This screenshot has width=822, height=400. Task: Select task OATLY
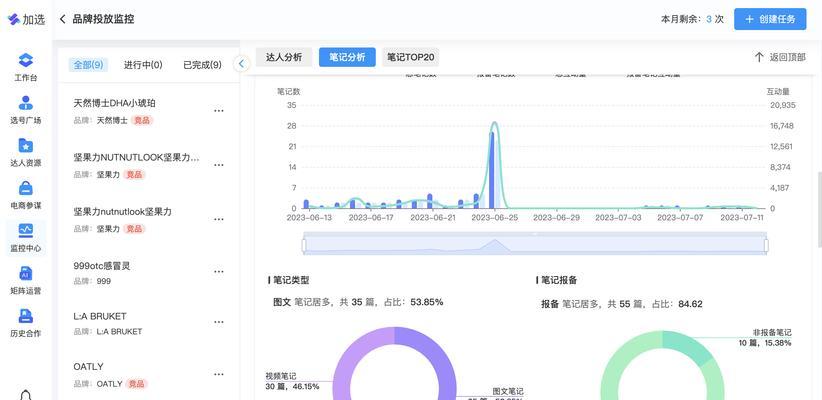[x=88, y=366]
